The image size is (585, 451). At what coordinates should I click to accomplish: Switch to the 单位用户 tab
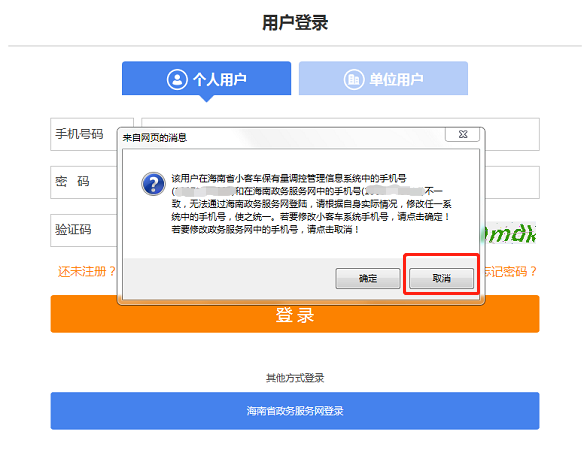(383, 78)
